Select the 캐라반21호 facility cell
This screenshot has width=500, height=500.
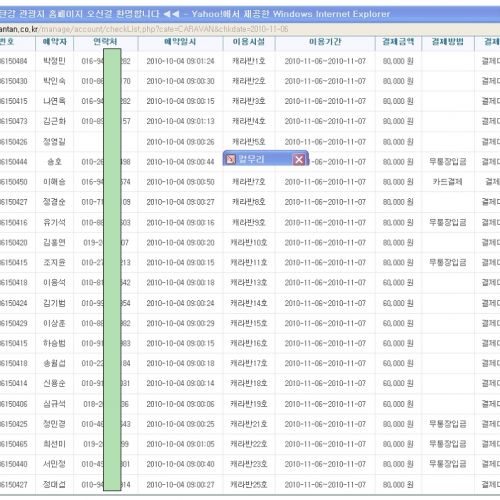[249, 424]
